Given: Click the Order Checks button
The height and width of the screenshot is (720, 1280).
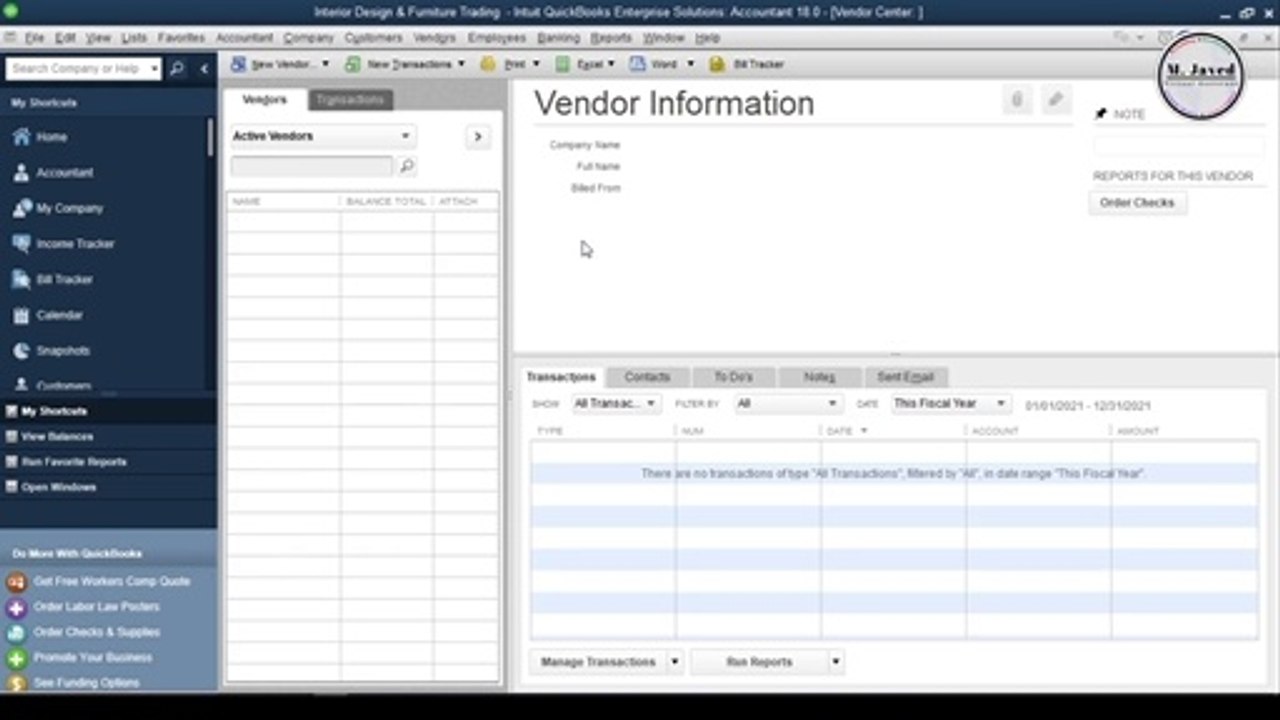Looking at the screenshot, I should (1137, 203).
